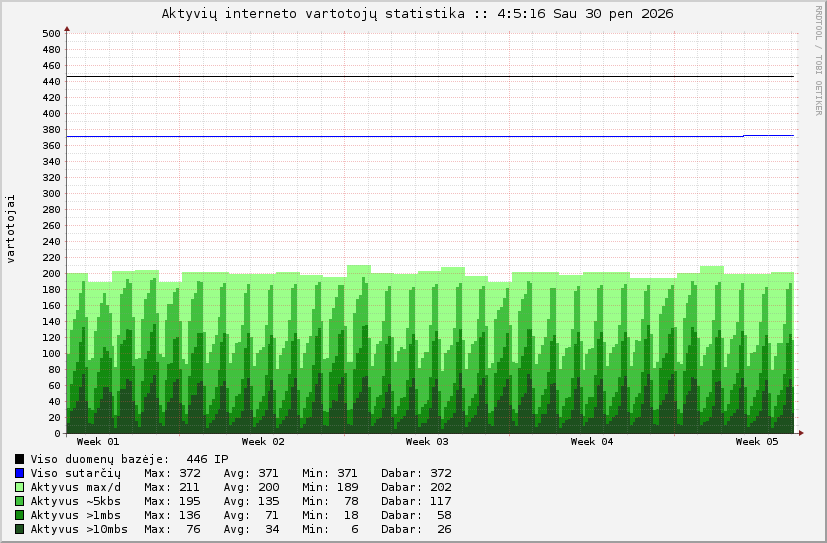The image size is (827, 543).
Task: Click the Week 01 axis label
Action: 98,442
